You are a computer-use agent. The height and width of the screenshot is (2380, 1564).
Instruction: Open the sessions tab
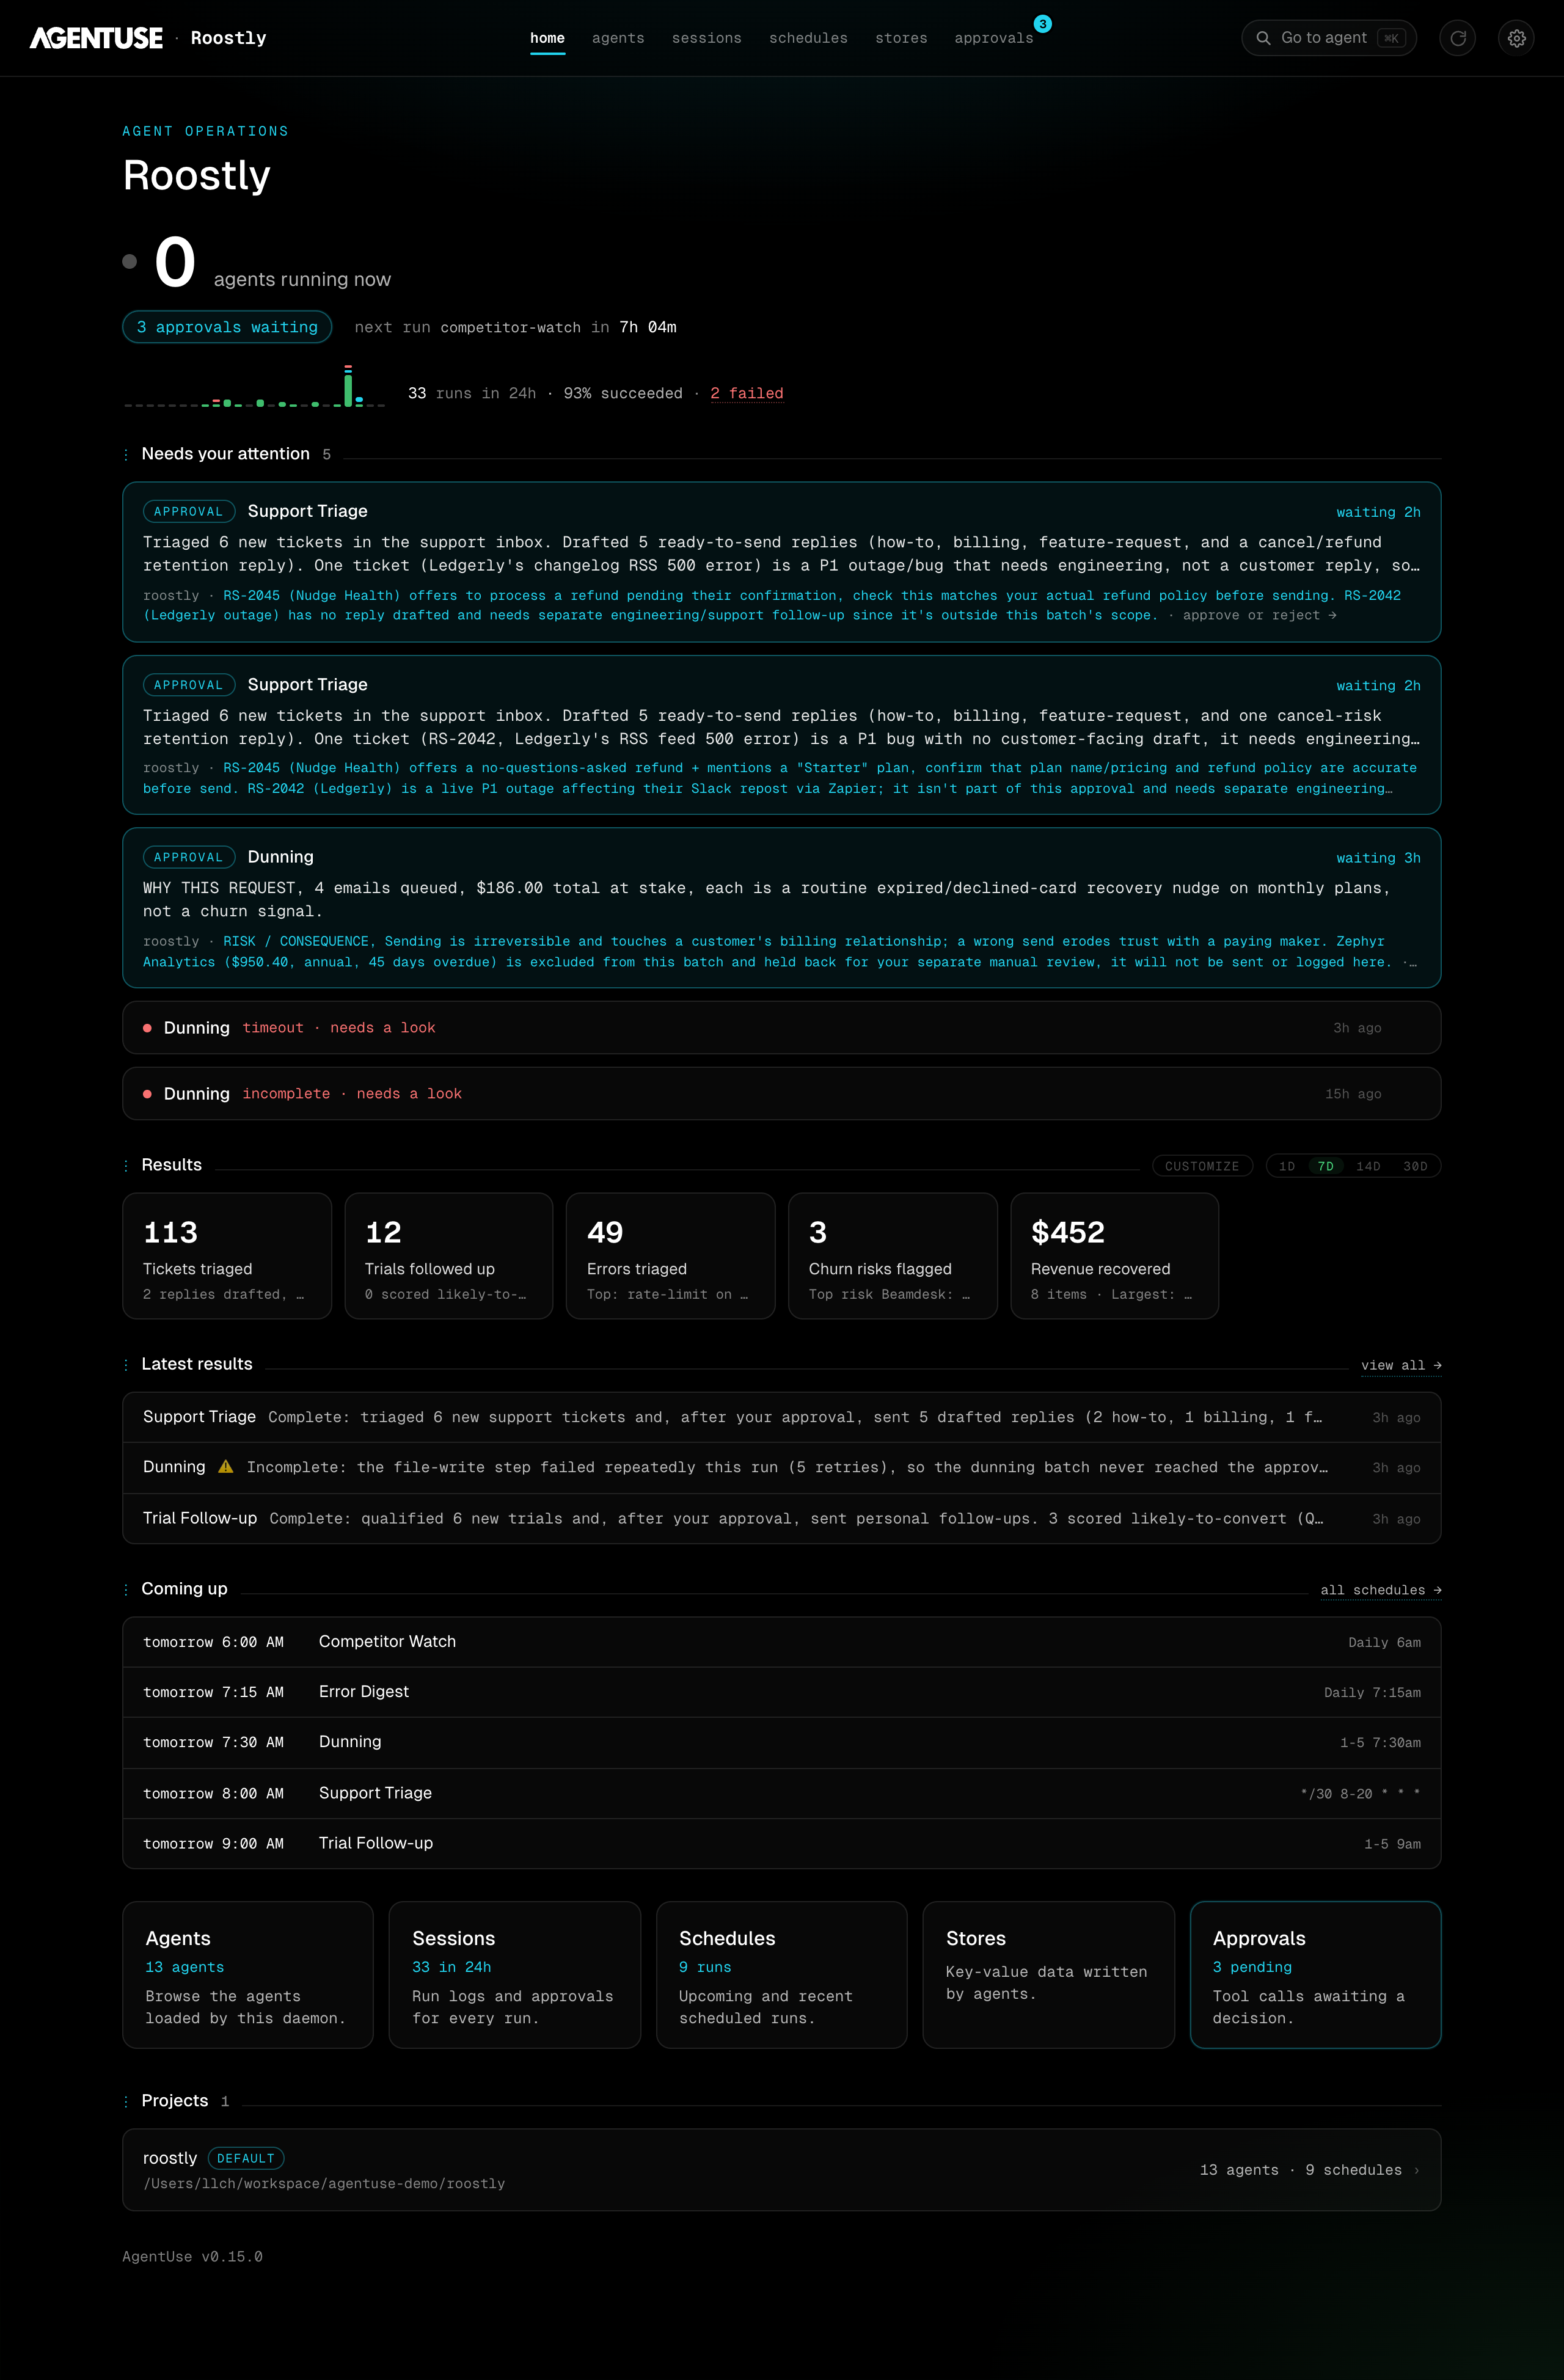pos(707,38)
